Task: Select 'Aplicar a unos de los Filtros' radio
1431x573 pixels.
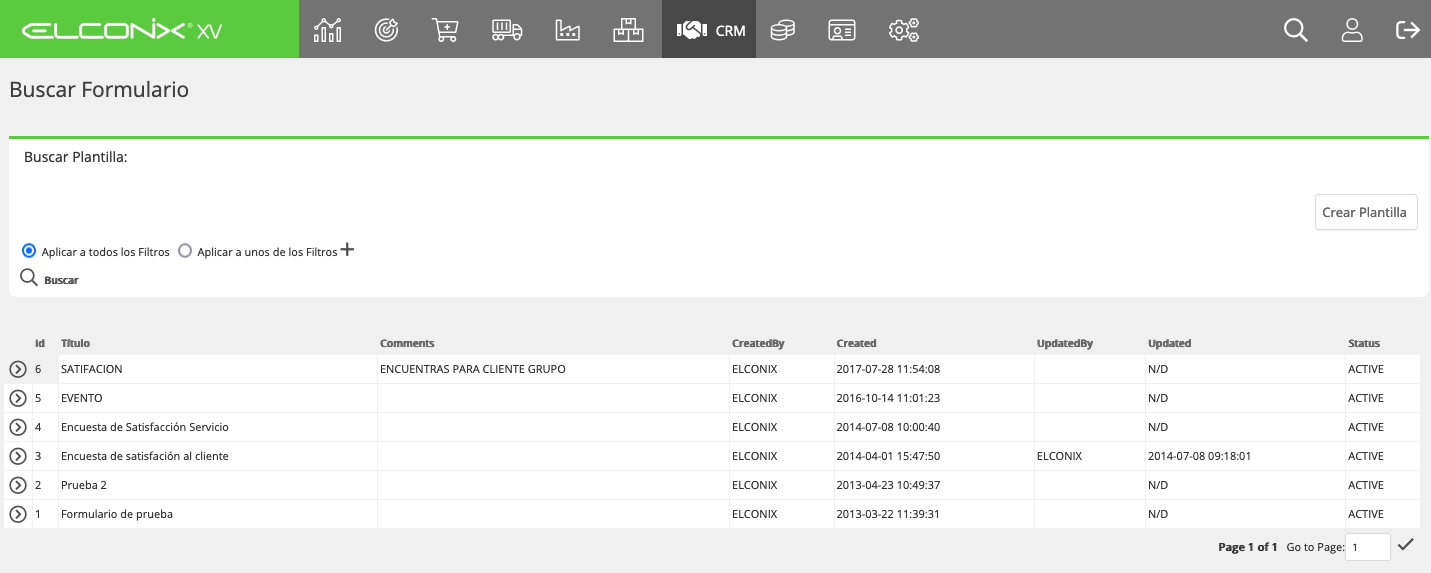Action: [x=185, y=251]
